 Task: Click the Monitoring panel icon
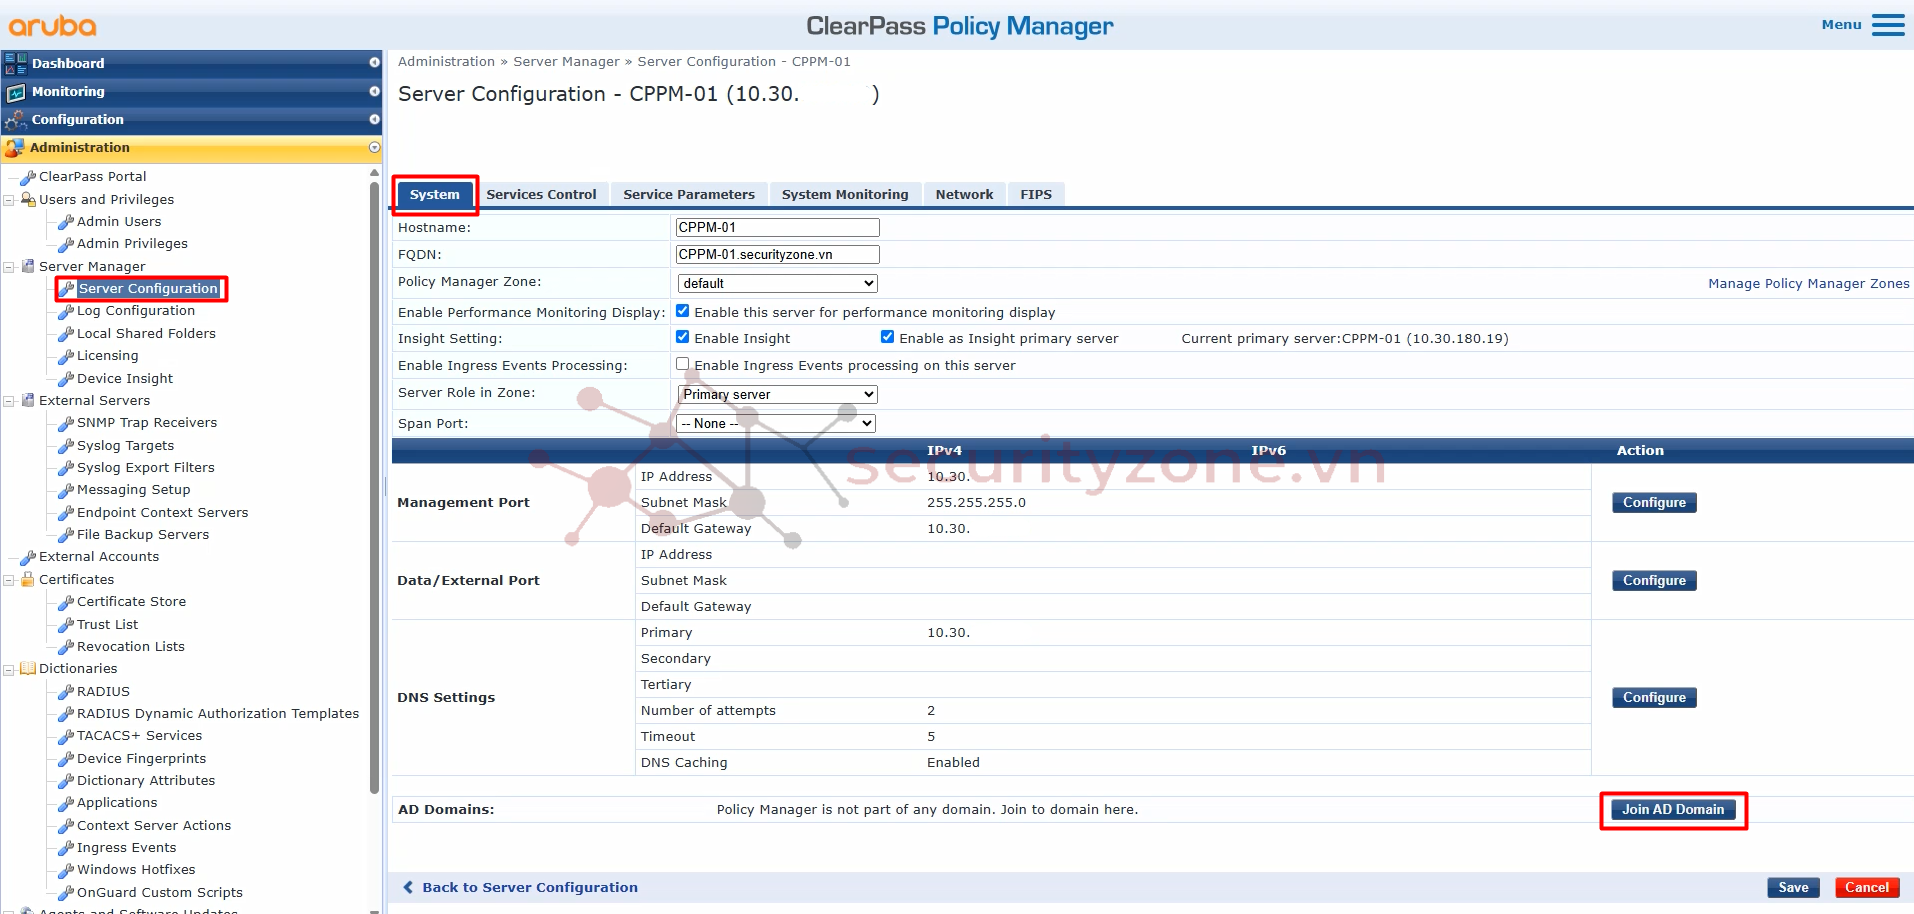pos(16,92)
